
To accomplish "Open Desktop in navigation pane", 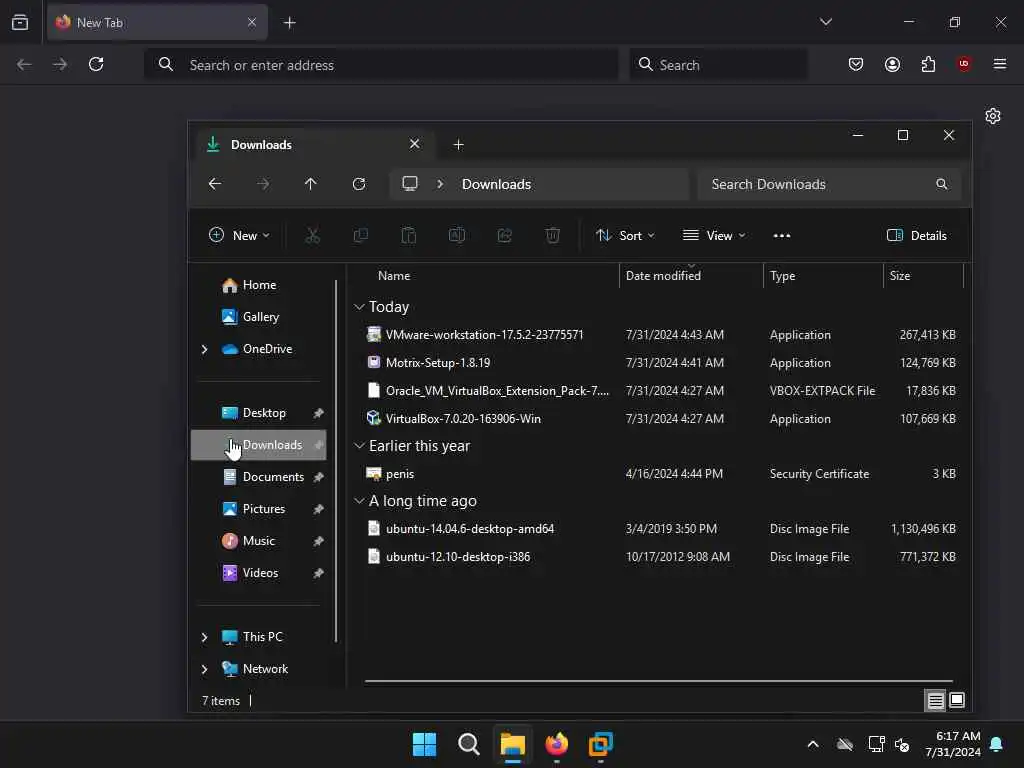I will pyautogui.click(x=259, y=413).
